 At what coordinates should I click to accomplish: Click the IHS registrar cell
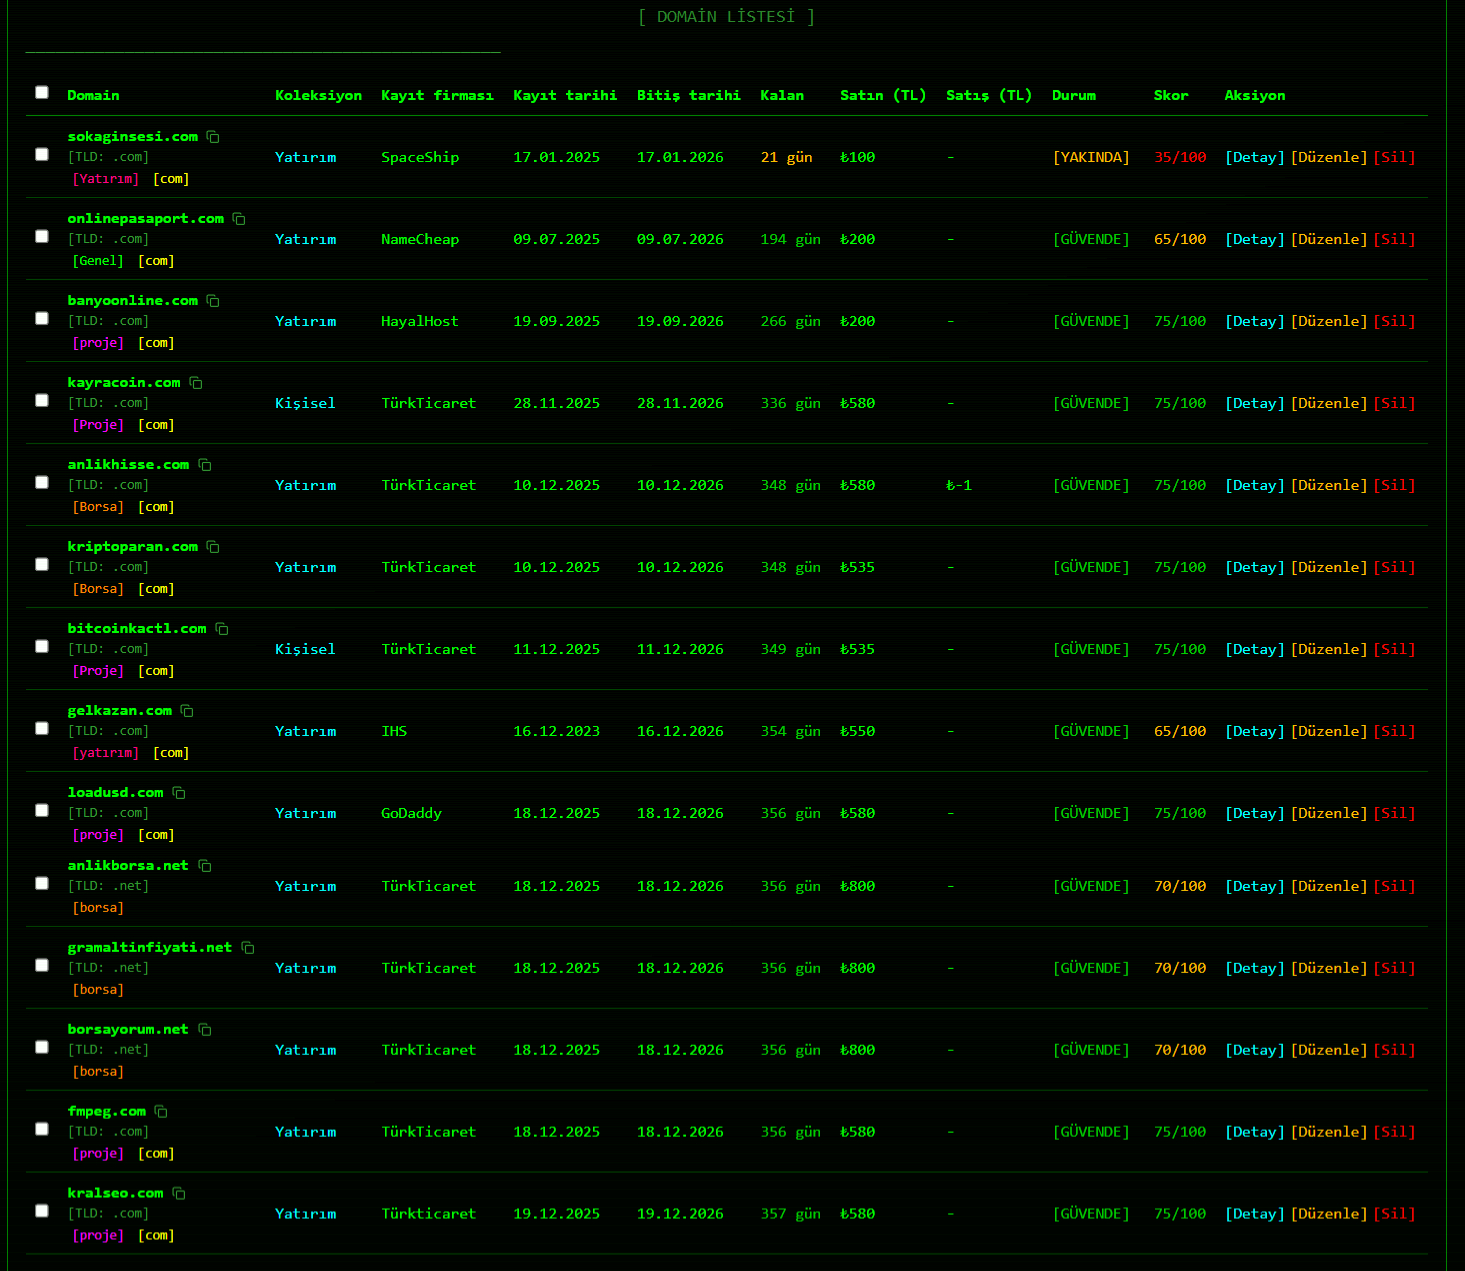394,731
